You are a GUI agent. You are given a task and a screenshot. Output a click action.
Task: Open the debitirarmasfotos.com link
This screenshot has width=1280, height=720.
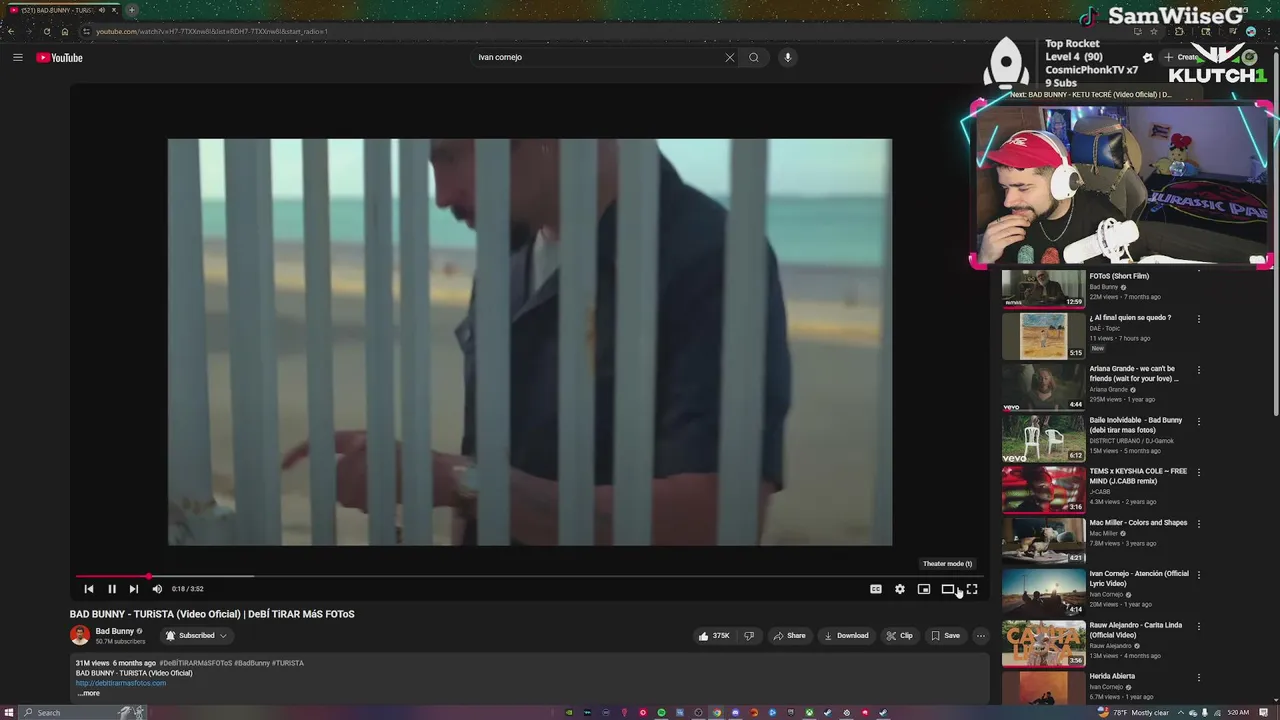click(x=121, y=683)
